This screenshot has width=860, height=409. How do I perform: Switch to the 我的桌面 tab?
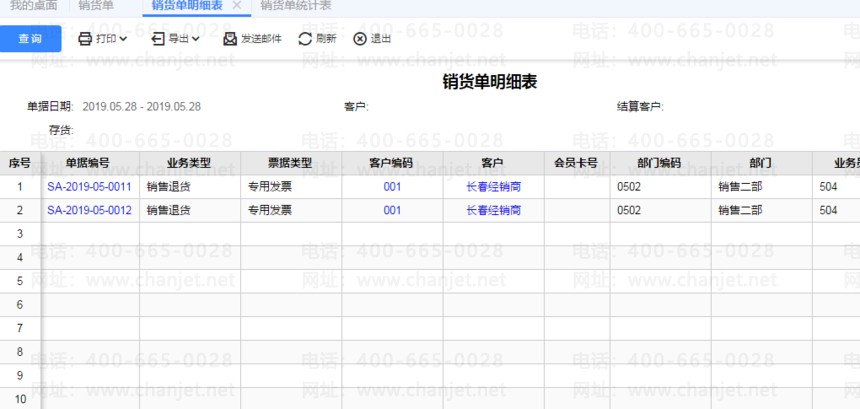click(34, 6)
